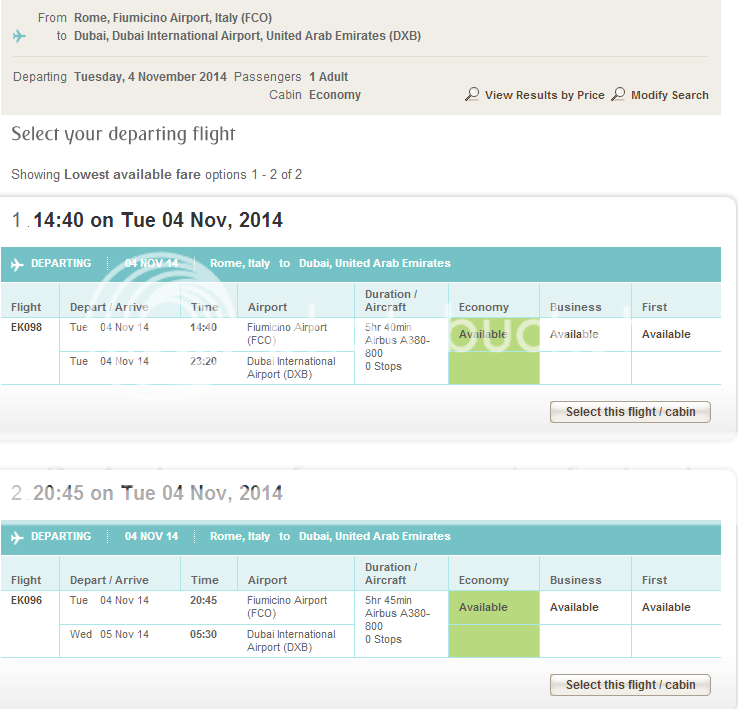Open the View Results by Price link
This screenshot has height=709, width=738.
tap(544, 95)
